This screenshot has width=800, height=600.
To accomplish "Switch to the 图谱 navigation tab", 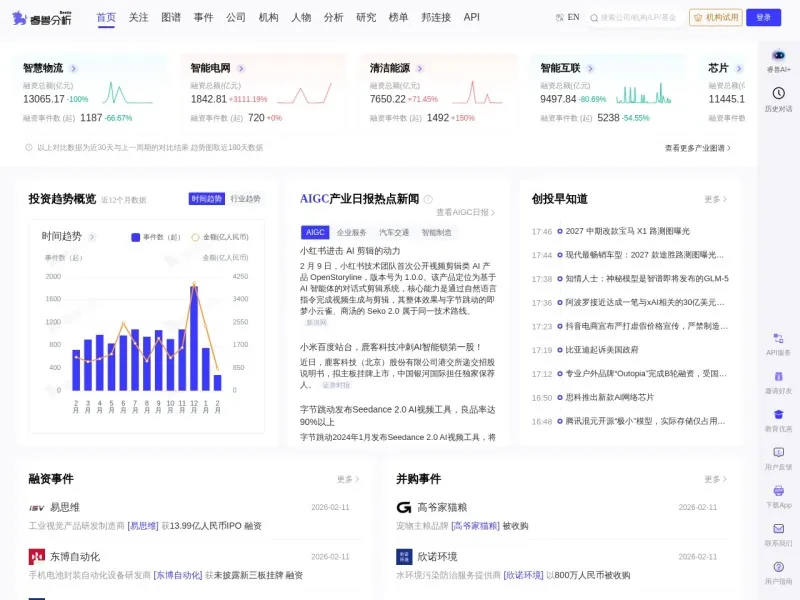I will tap(171, 16).
